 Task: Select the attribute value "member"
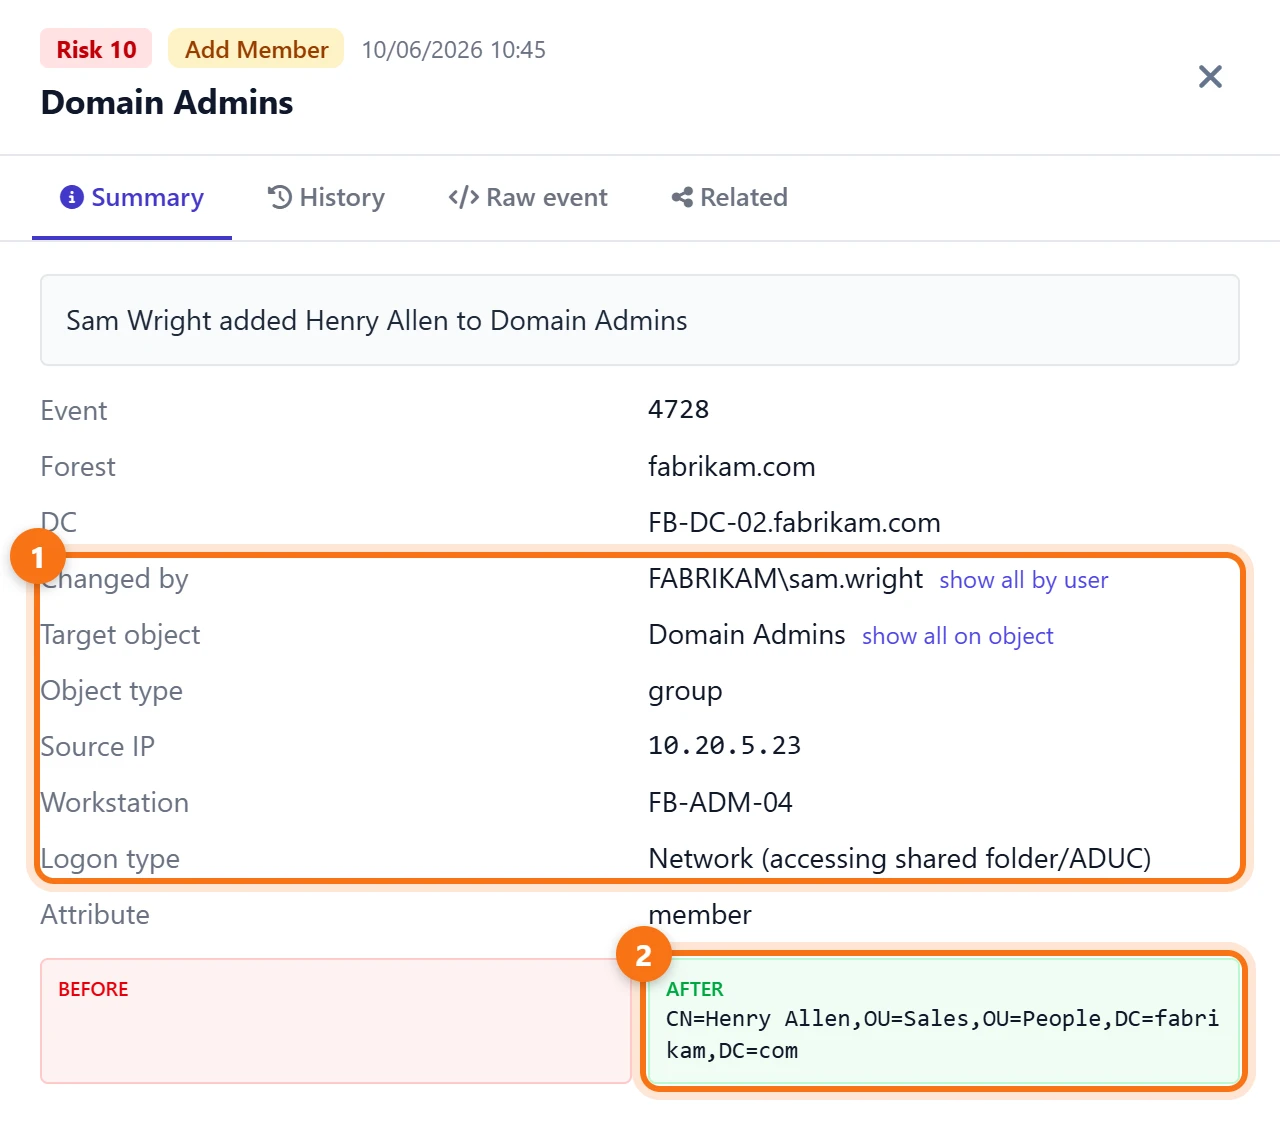click(x=699, y=914)
